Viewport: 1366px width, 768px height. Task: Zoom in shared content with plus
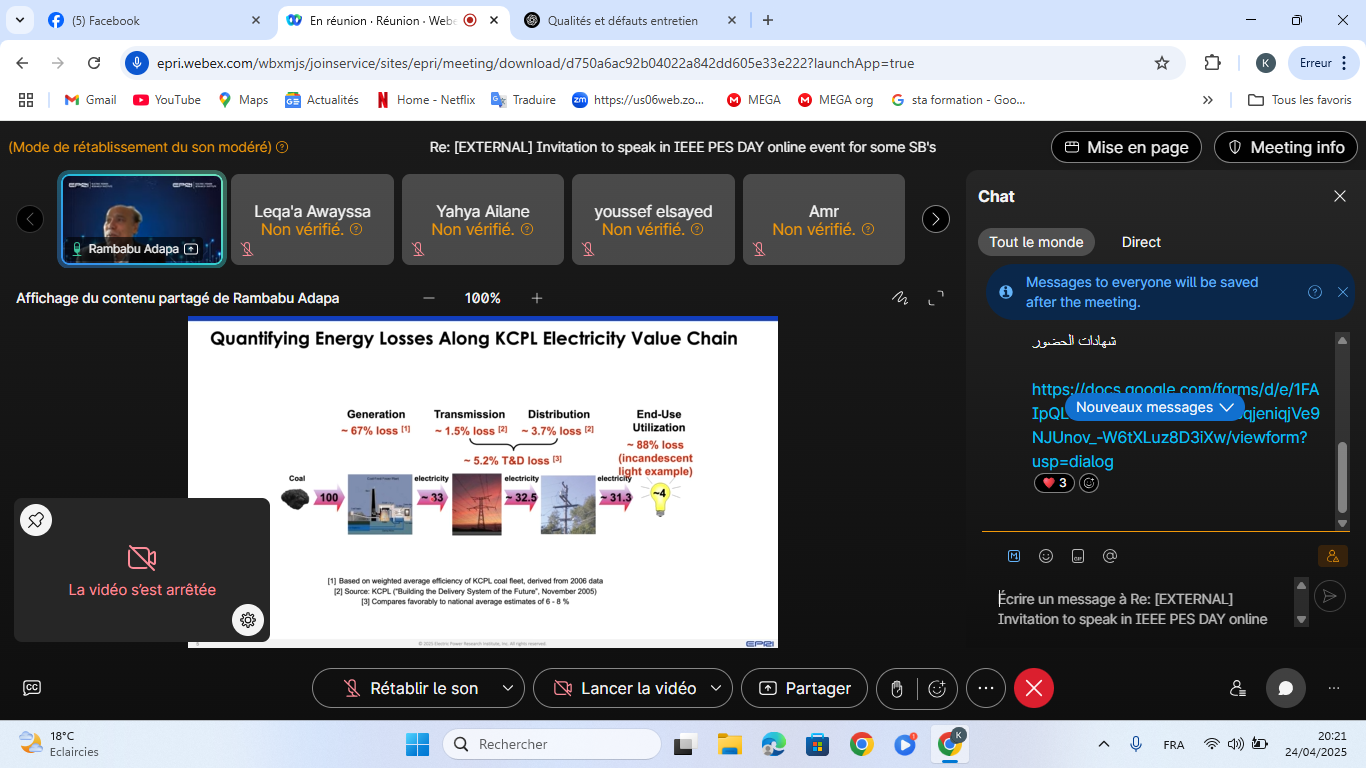(x=537, y=298)
